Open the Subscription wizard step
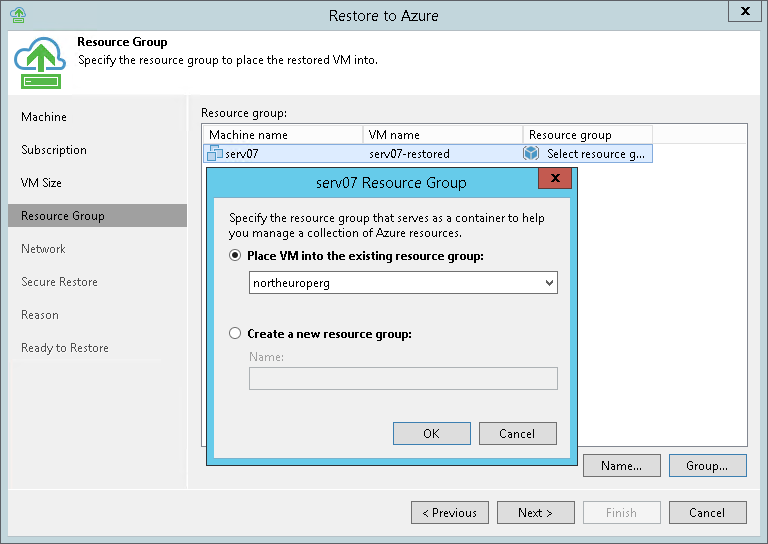Viewport: 768px width, 544px height. [x=54, y=150]
